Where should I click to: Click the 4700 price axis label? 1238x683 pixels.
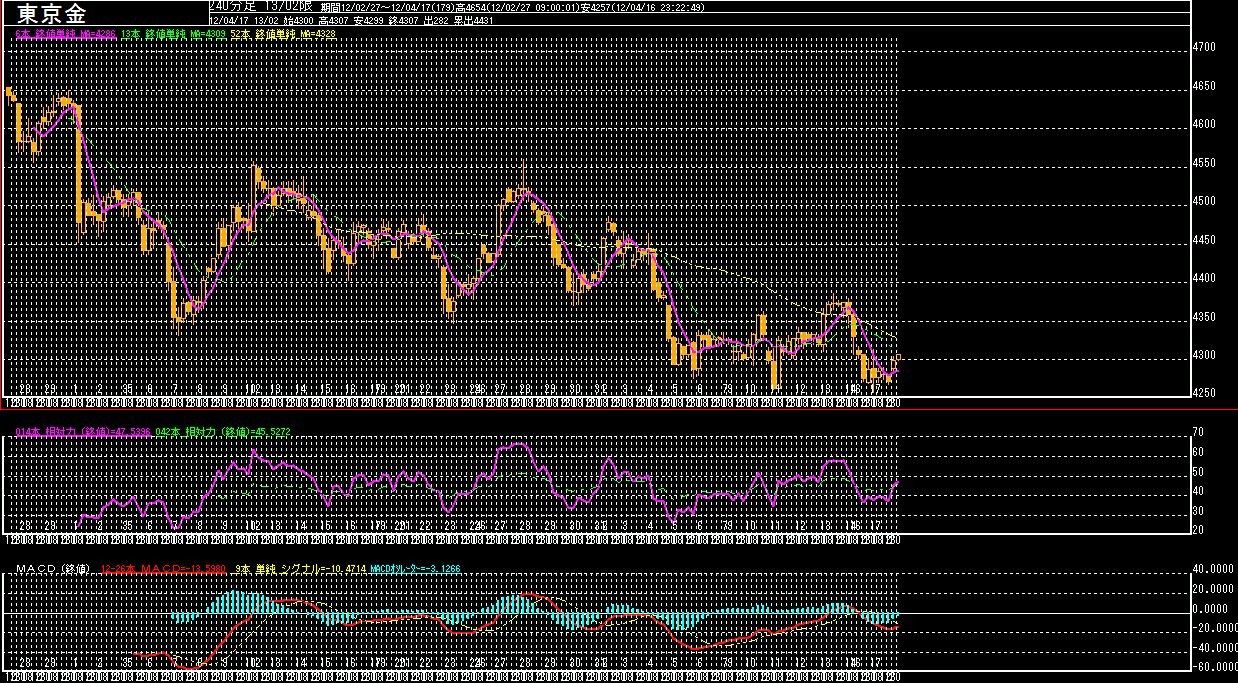pyautogui.click(x=1203, y=47)
